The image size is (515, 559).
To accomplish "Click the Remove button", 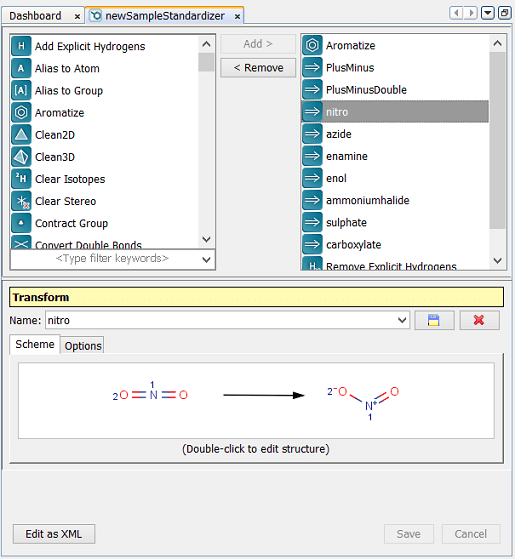I will 258,68.
